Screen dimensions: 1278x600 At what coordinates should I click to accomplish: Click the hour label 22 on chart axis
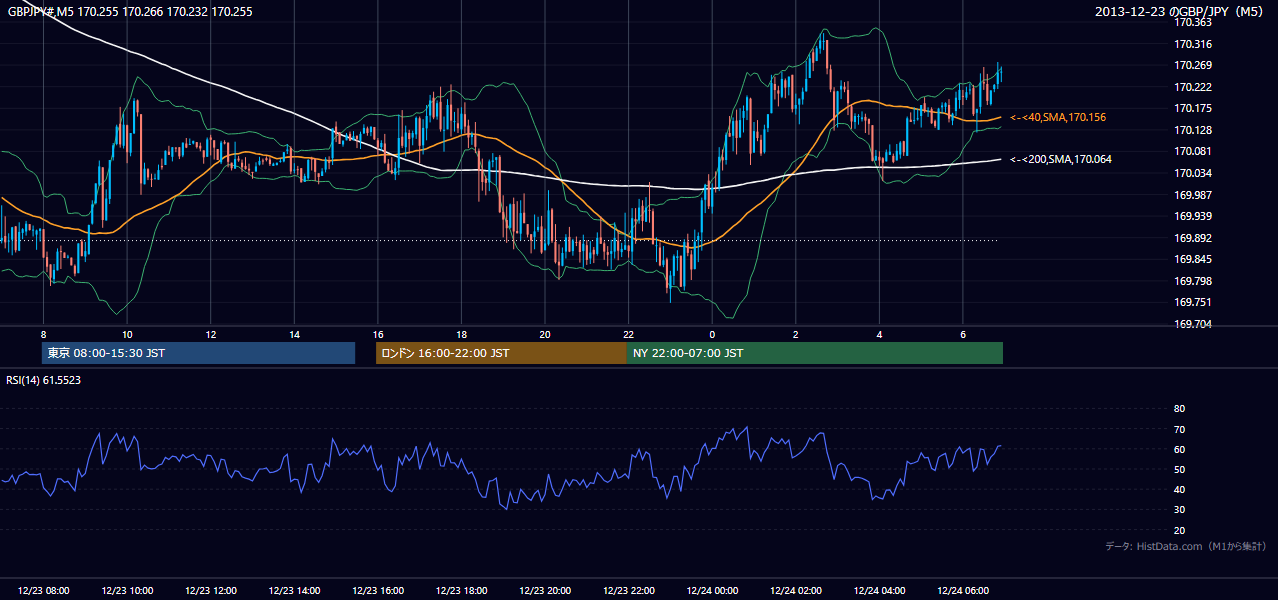(x=628, y=334)
